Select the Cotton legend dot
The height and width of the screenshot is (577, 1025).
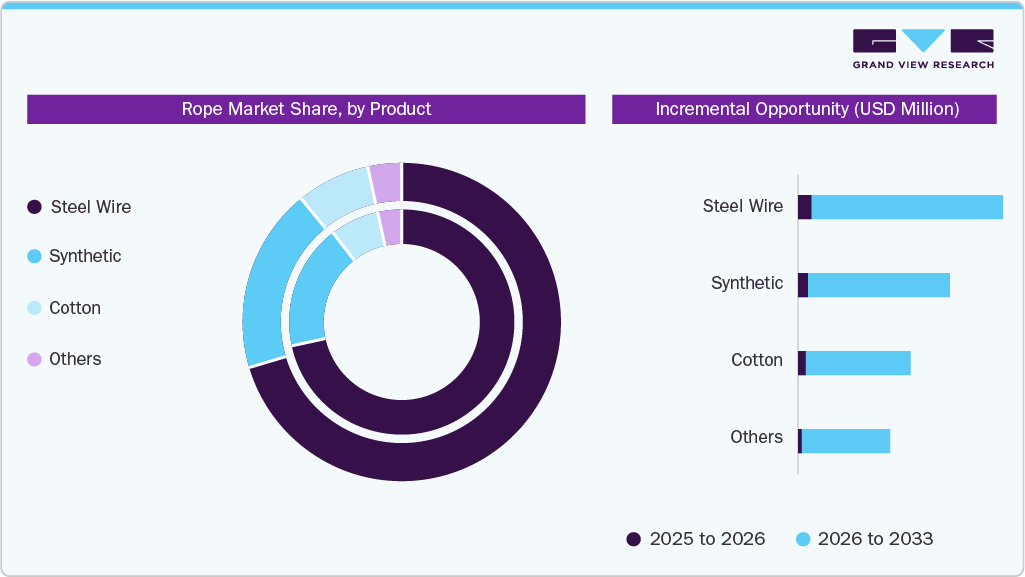pyautogui.click(x=35, y=308)
